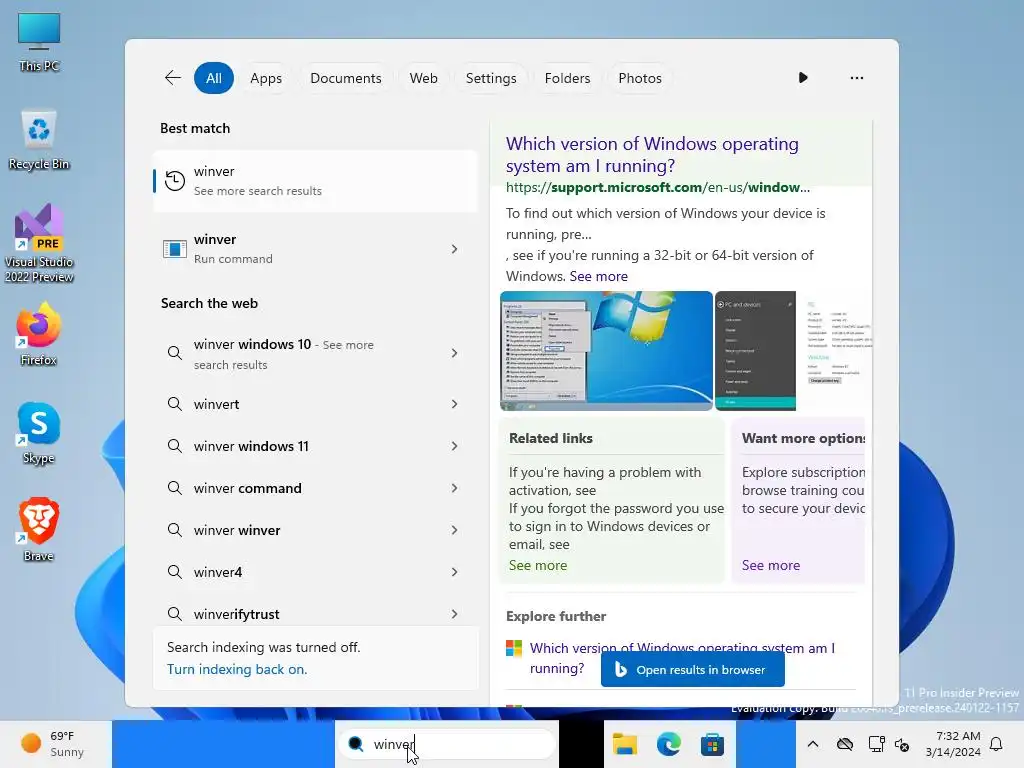Expand the winvert suggestion chevron
The image size is (1024, 768).
tap(454, 404)
